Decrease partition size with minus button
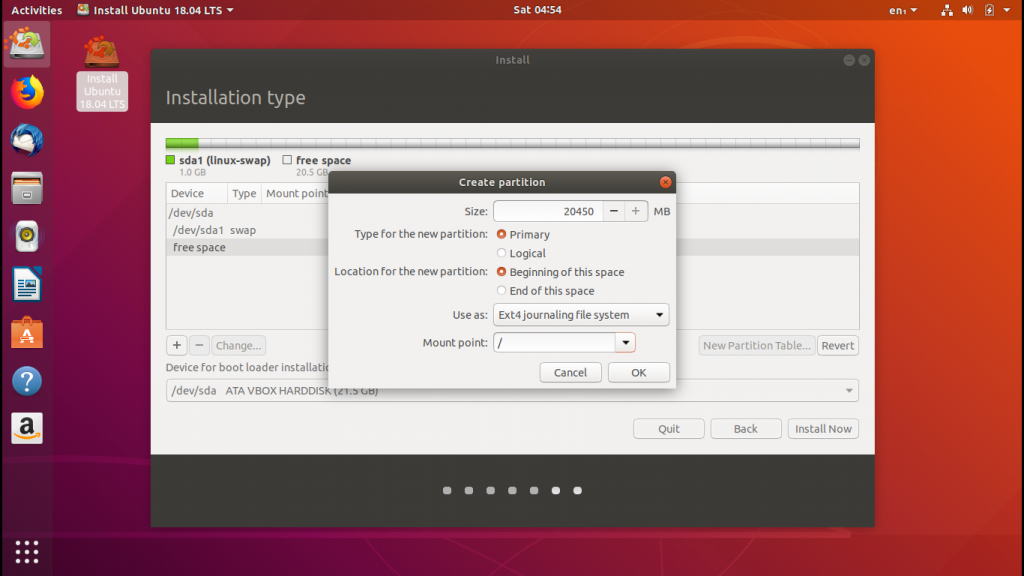The image size is (1024, 576). click(x=613, y=211)
